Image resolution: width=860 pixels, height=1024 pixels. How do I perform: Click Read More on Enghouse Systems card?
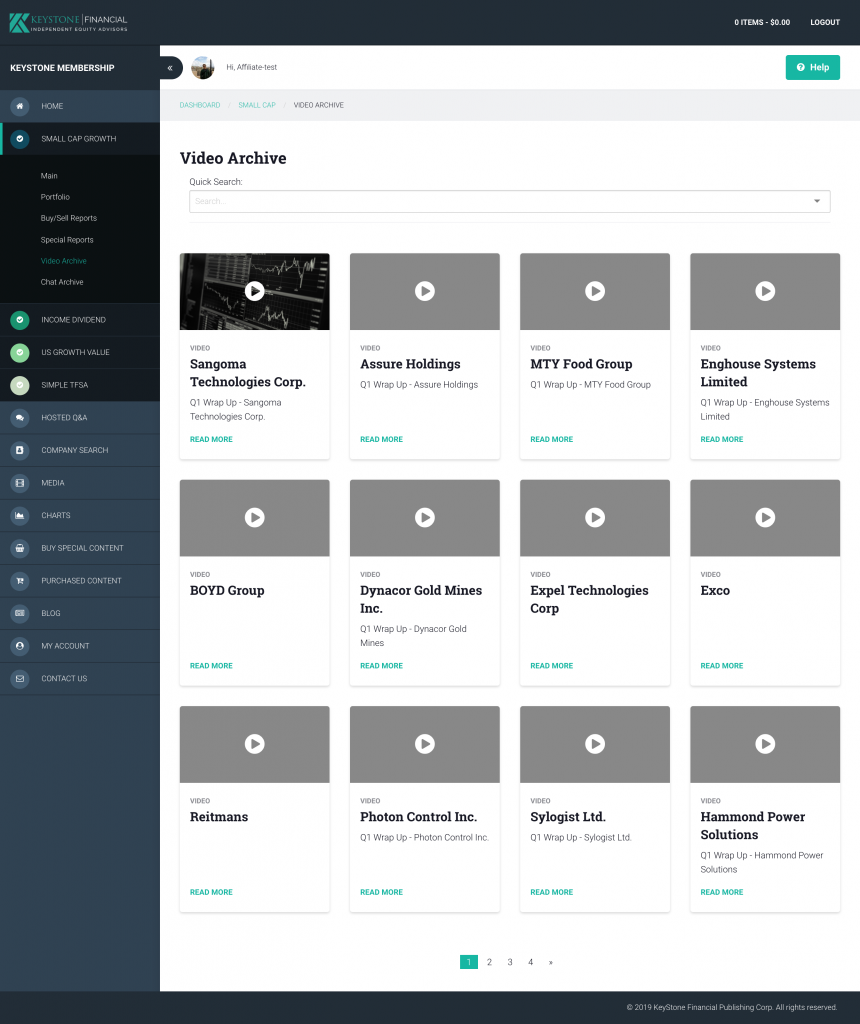(722, 440)
